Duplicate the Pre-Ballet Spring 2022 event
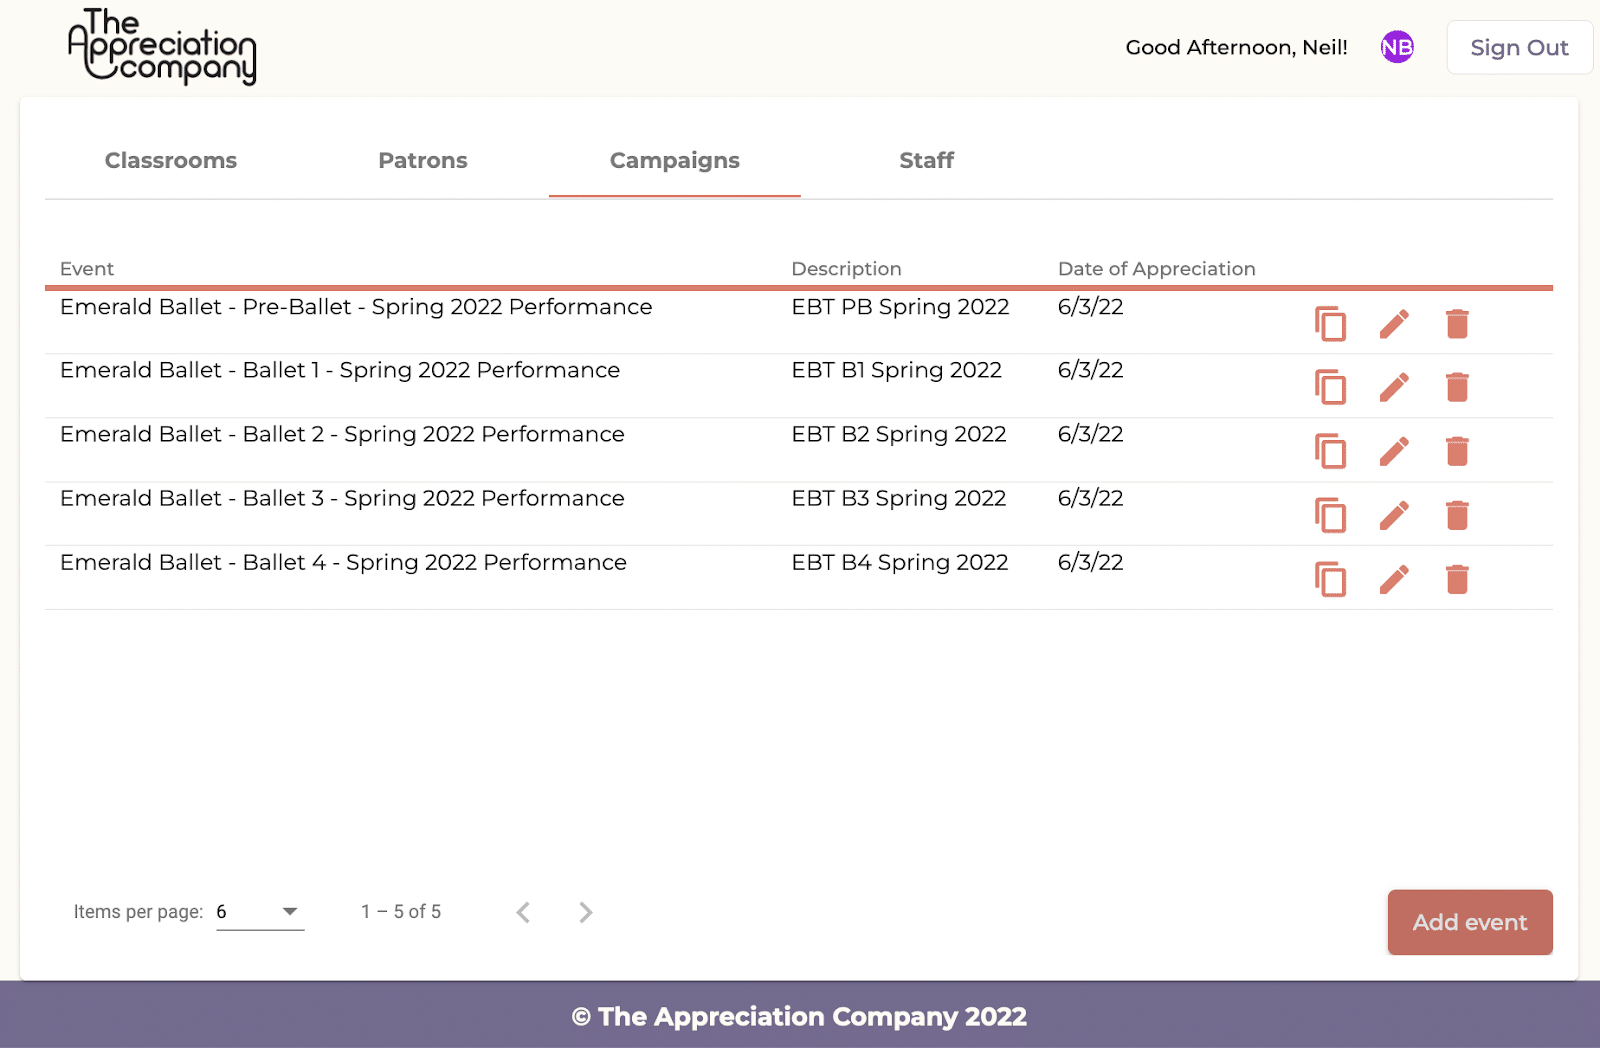Screen dimensions: 1600x1048 (1330, 324)
